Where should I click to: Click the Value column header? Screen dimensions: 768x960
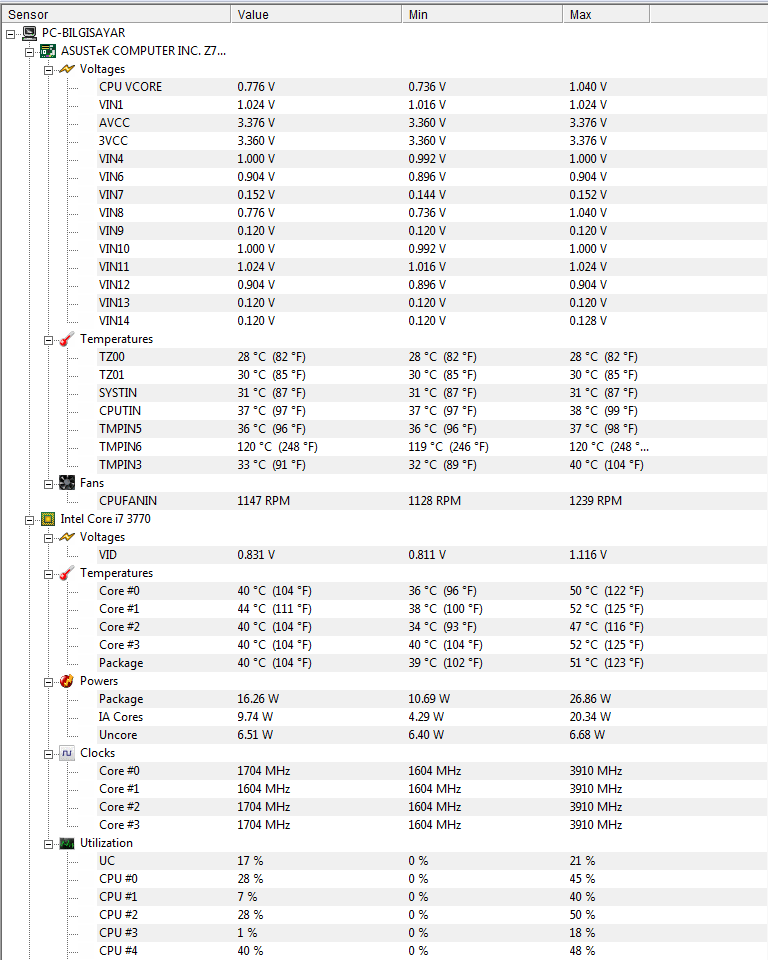pos(316,14)
